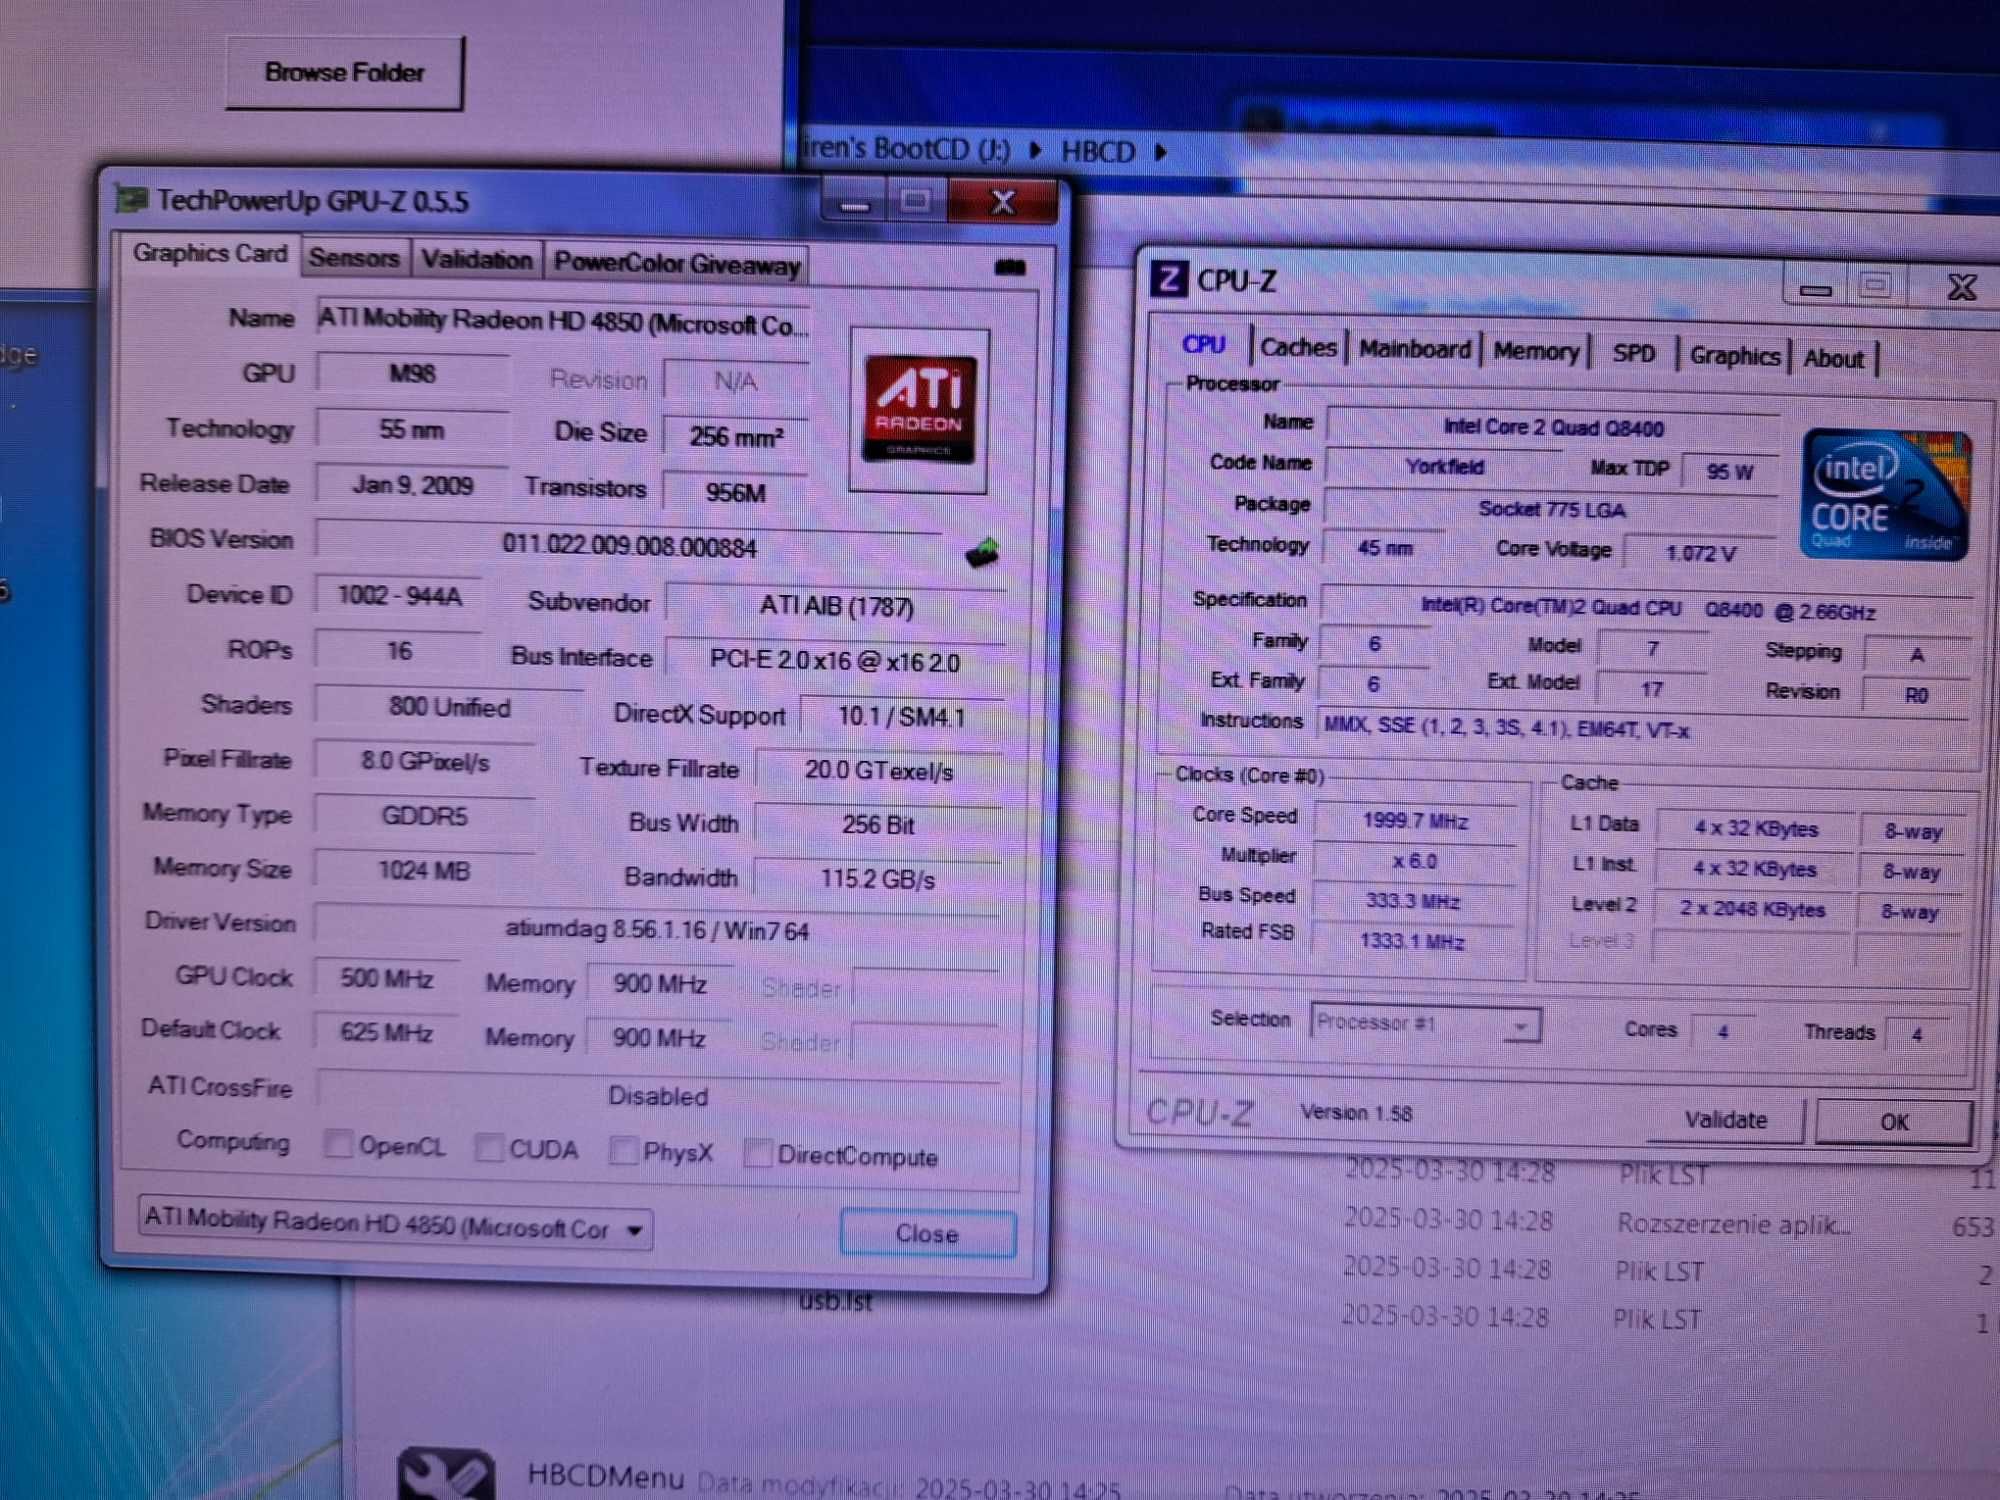Click the Code Name Yorkfield value
This screenshot has width=2000, height=1500.
pos(1444,466)
